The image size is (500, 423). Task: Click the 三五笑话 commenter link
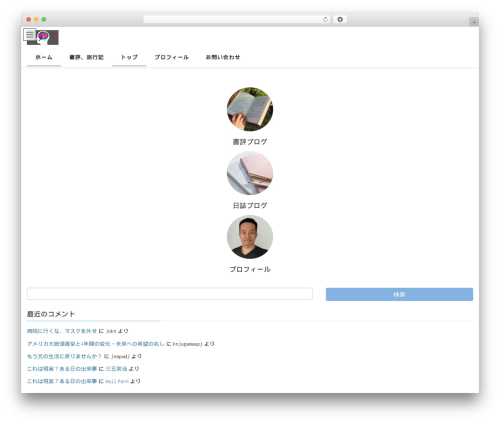point(116,369)
